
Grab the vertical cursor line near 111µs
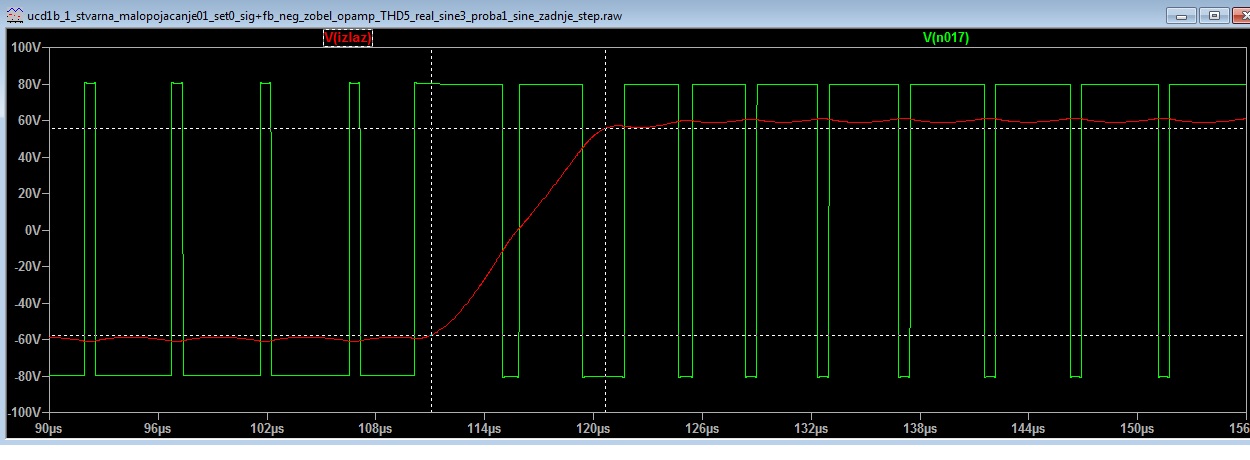pos(431,230)
